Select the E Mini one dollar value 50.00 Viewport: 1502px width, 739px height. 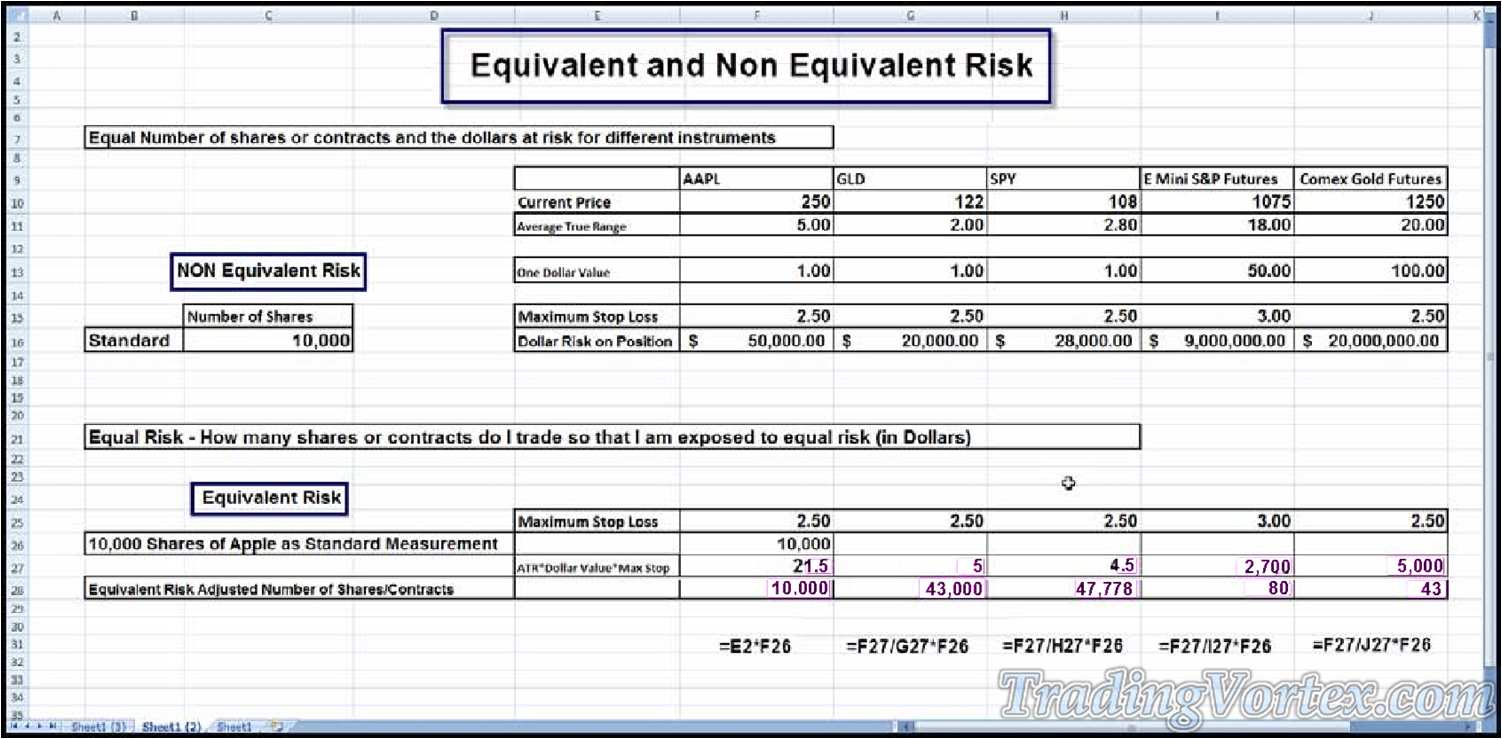click(1217, 271)
